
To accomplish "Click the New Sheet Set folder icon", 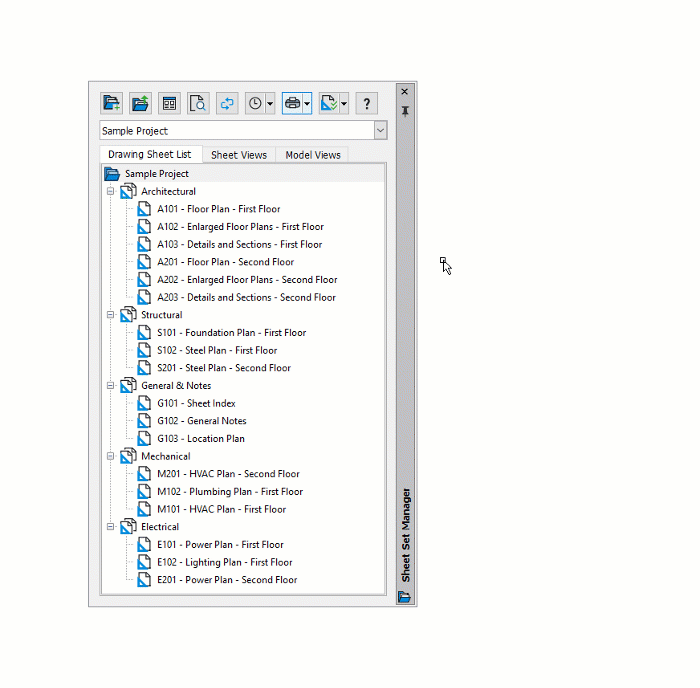I will click(x=111, y=103).
